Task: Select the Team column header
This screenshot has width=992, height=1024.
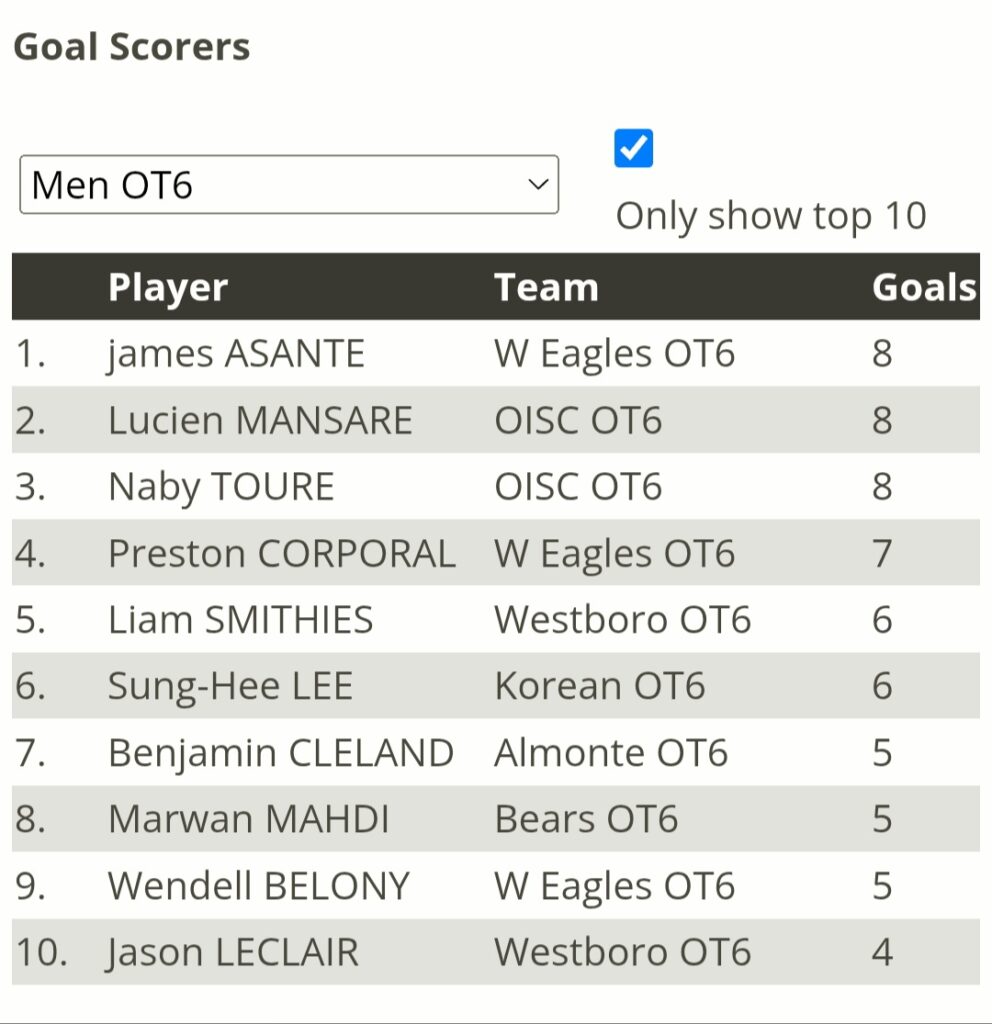Action: click(546, 287)
